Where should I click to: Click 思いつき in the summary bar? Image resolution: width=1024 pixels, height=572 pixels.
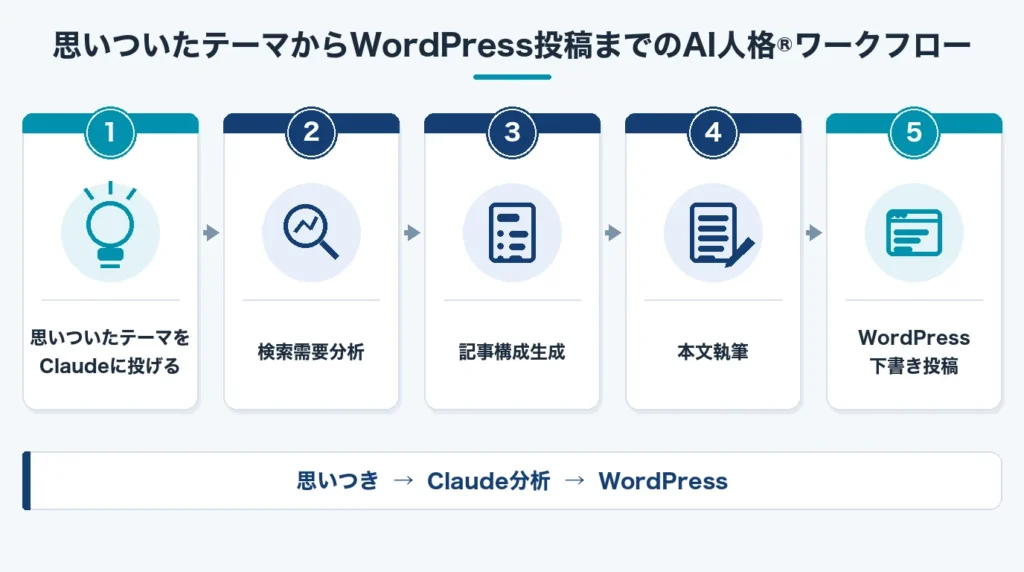point(338,481)
